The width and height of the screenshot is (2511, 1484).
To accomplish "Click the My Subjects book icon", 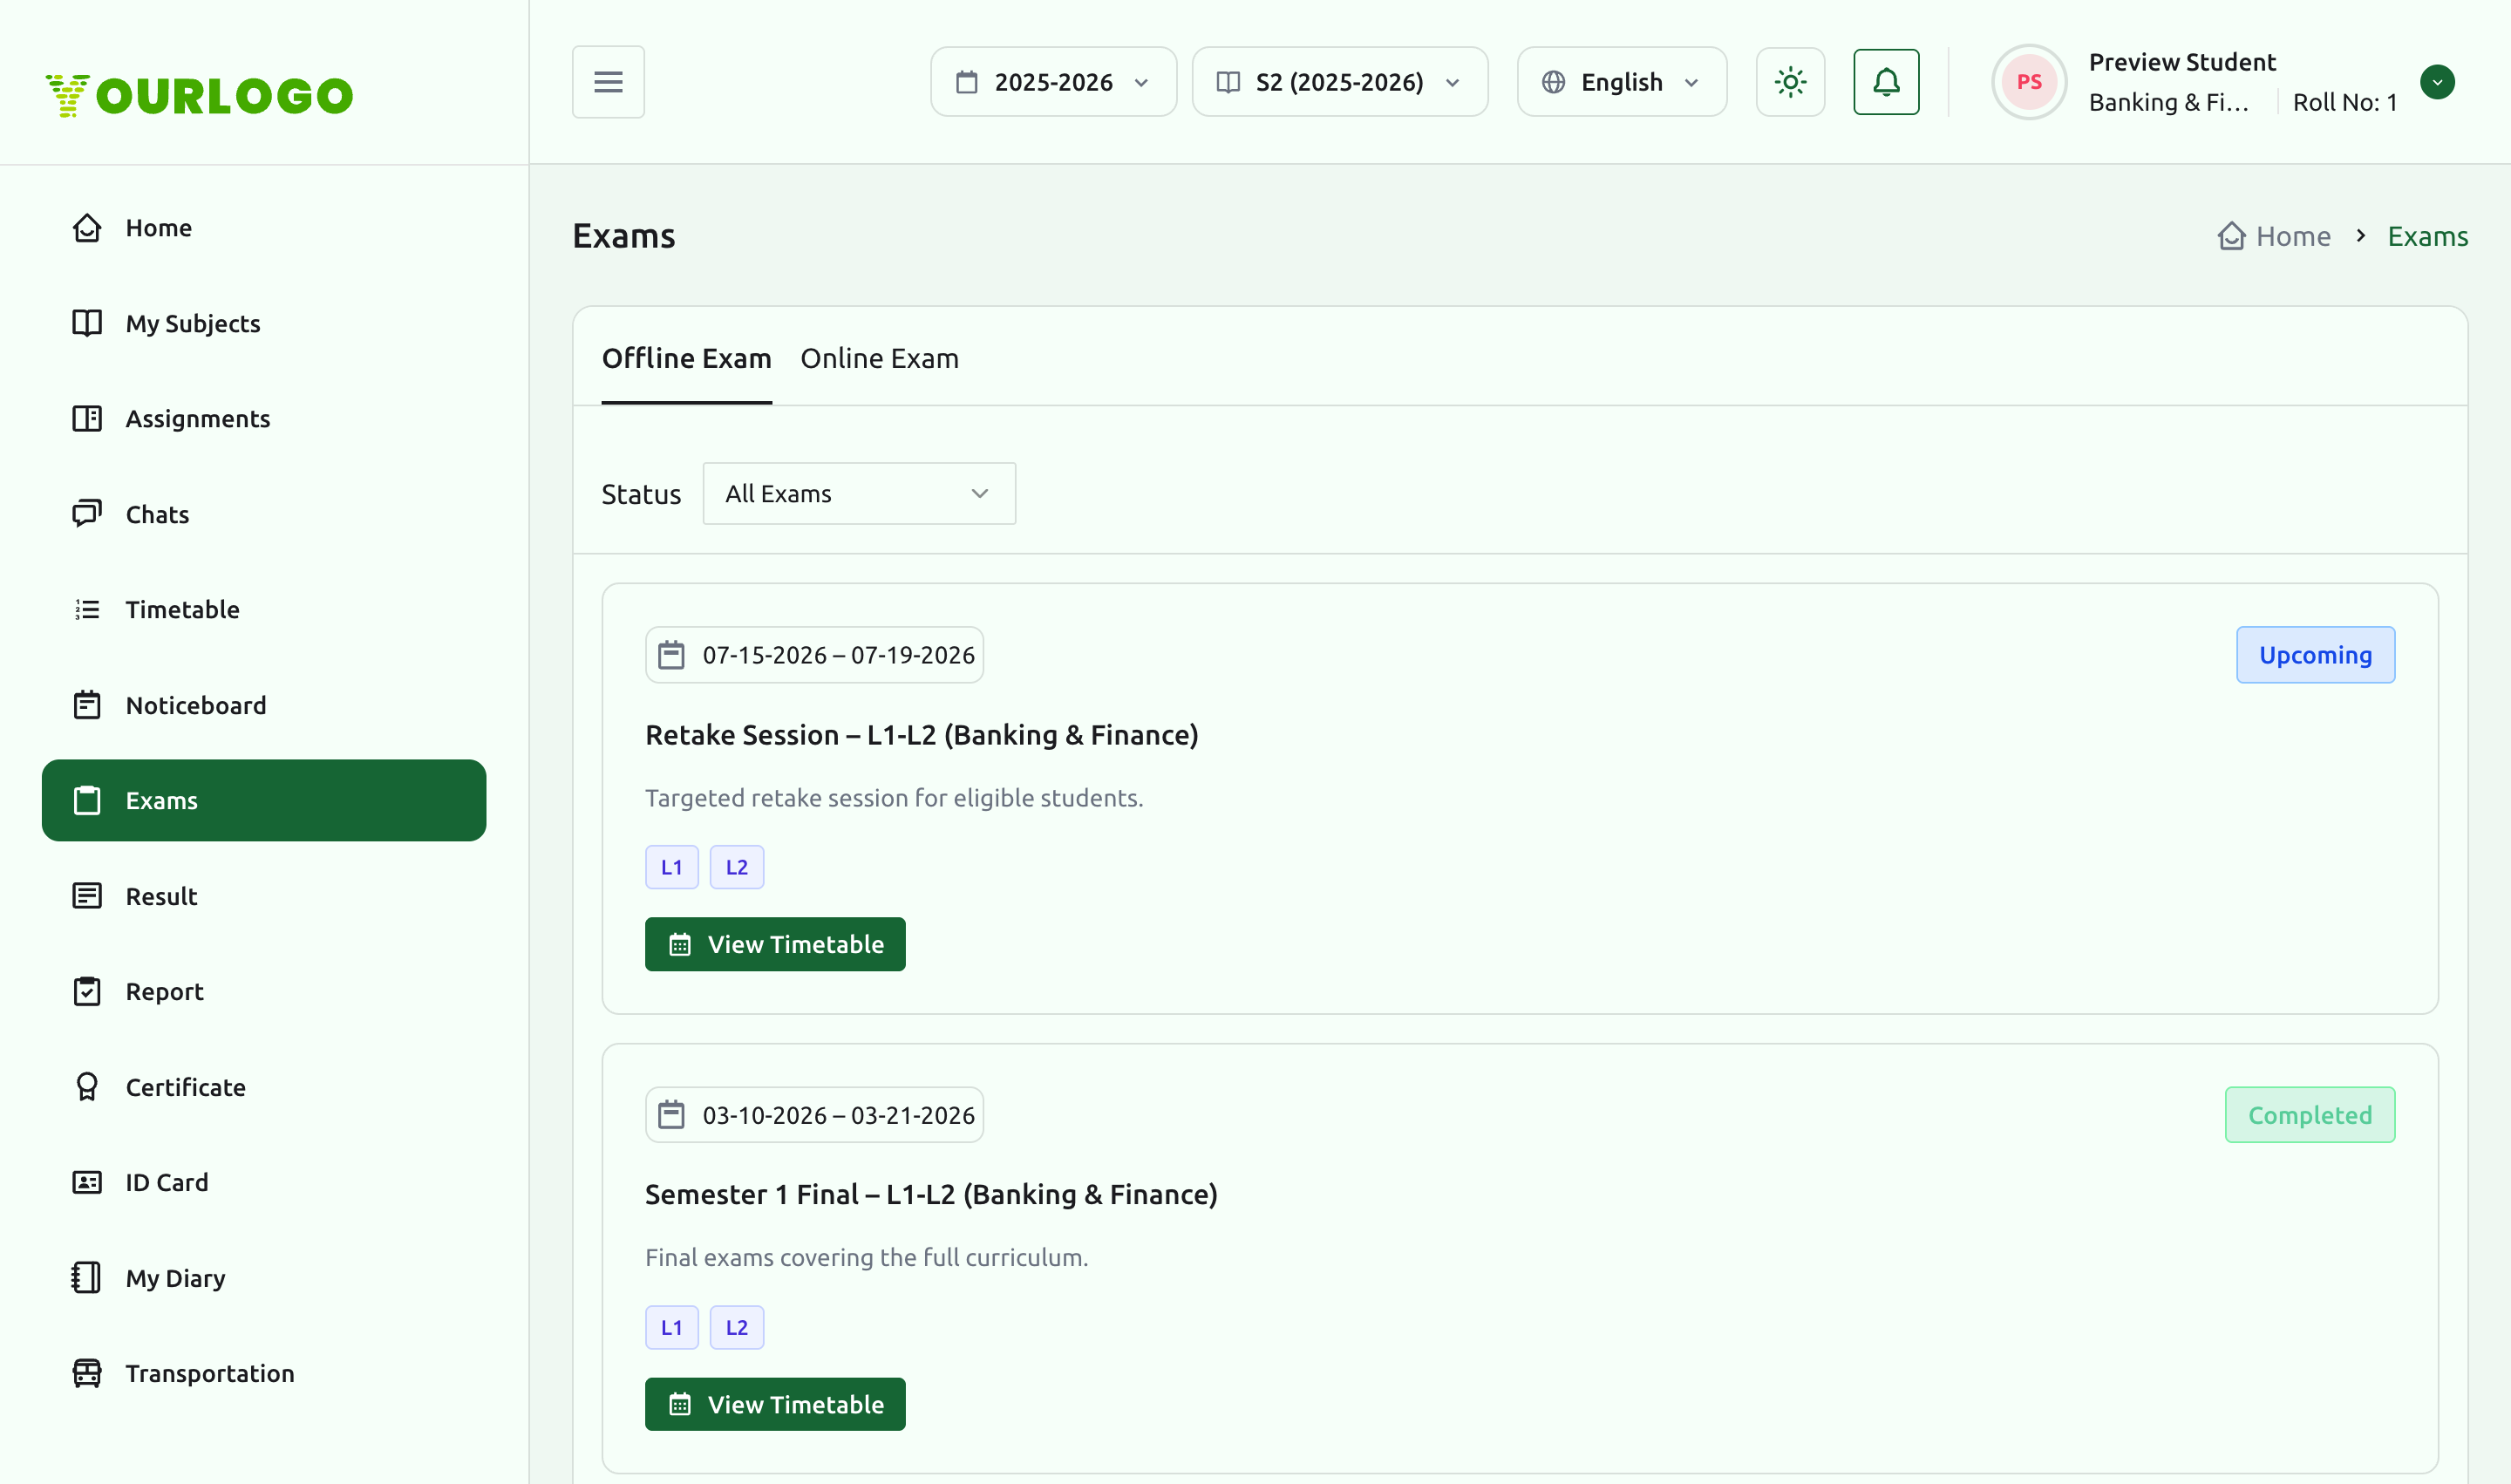I will (x=87, y=323).
